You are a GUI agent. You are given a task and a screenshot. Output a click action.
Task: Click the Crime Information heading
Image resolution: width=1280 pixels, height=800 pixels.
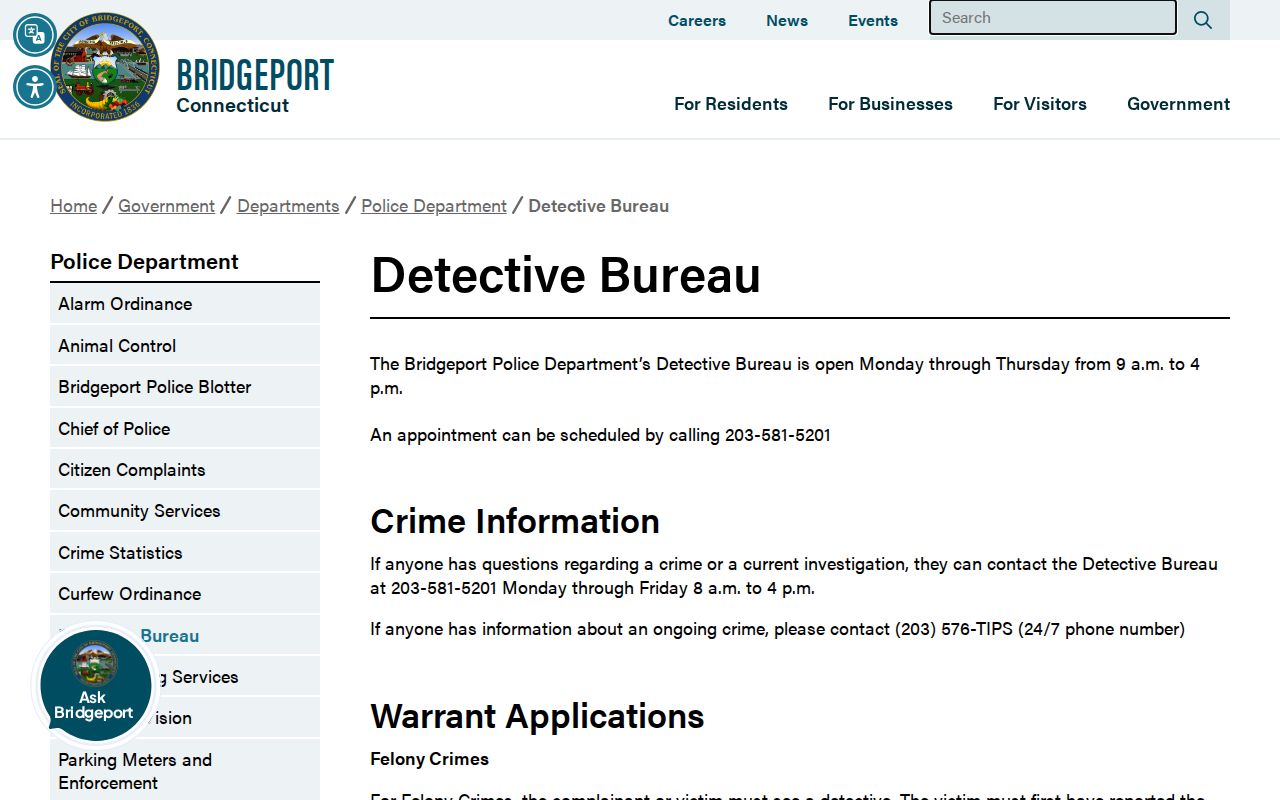click(515, 521)
